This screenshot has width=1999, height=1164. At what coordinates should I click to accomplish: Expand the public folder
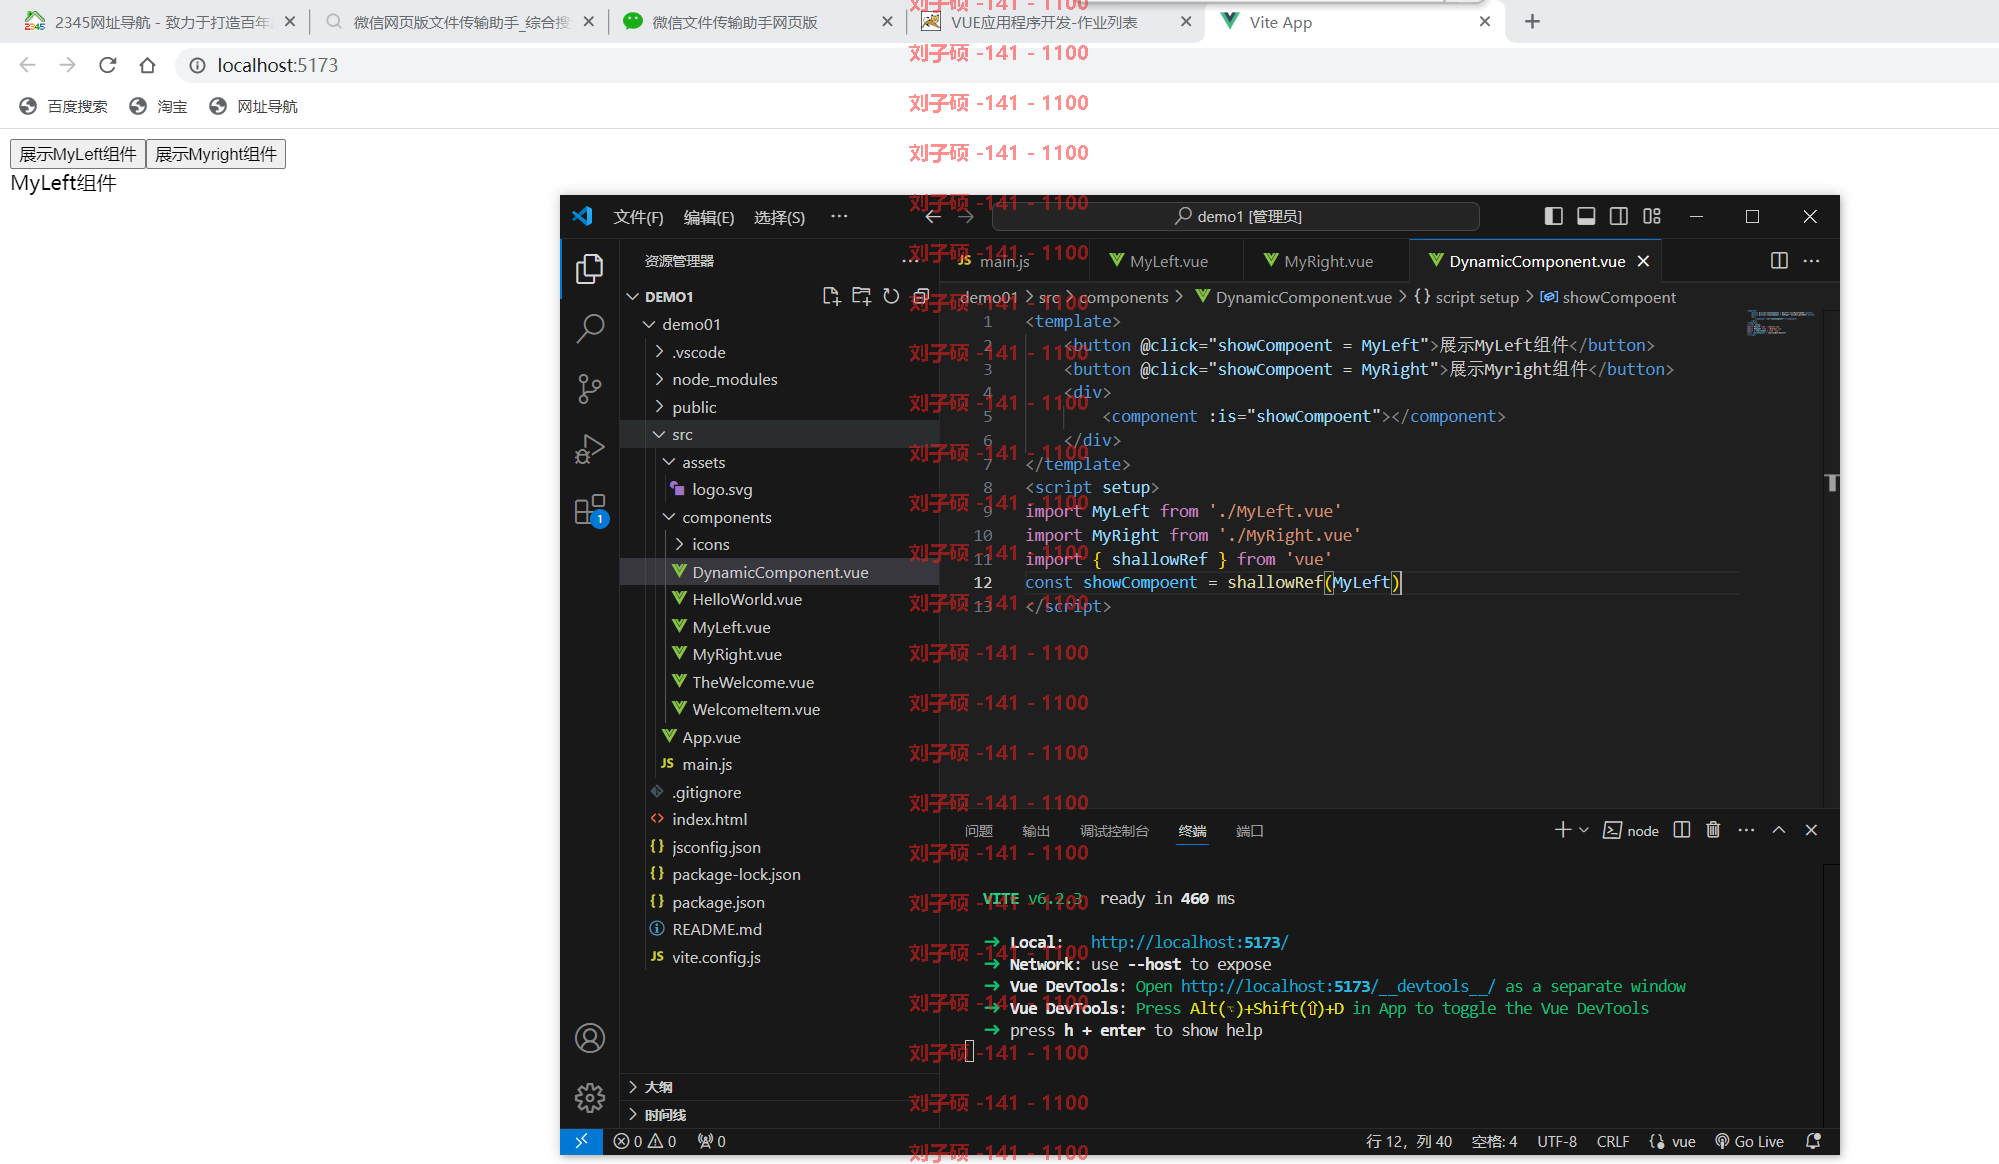[x=659, y=407]
